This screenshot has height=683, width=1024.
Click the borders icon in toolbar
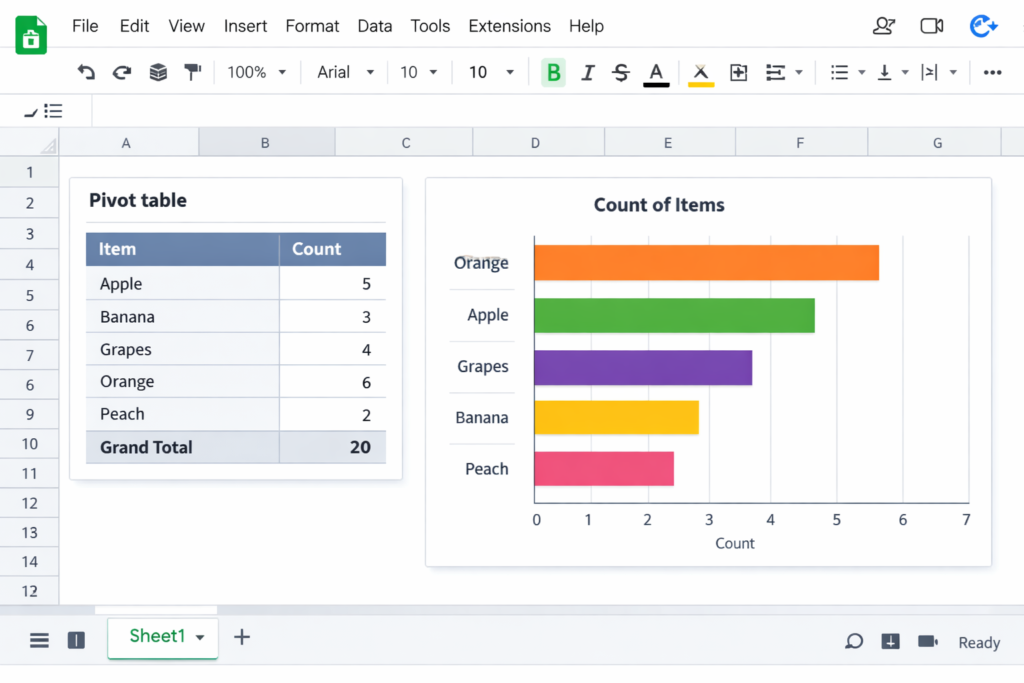[739, 72]
